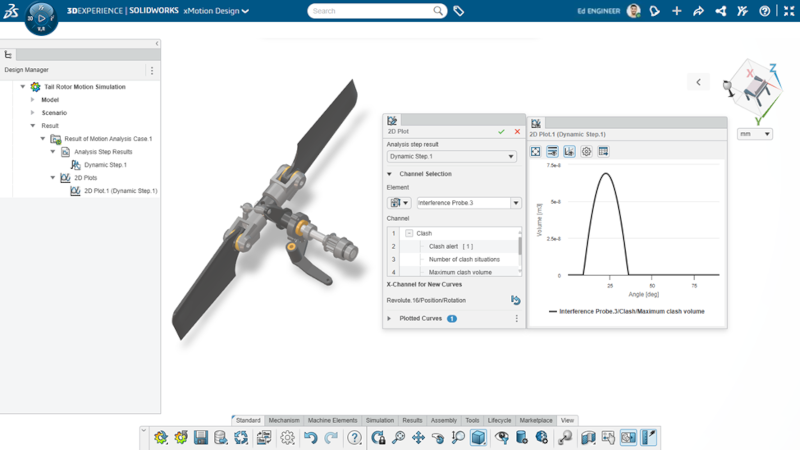Toggle the shaded cube display mode button
Image resolution: width=800 pixels, height=450 pixels.
click(478, 438)
